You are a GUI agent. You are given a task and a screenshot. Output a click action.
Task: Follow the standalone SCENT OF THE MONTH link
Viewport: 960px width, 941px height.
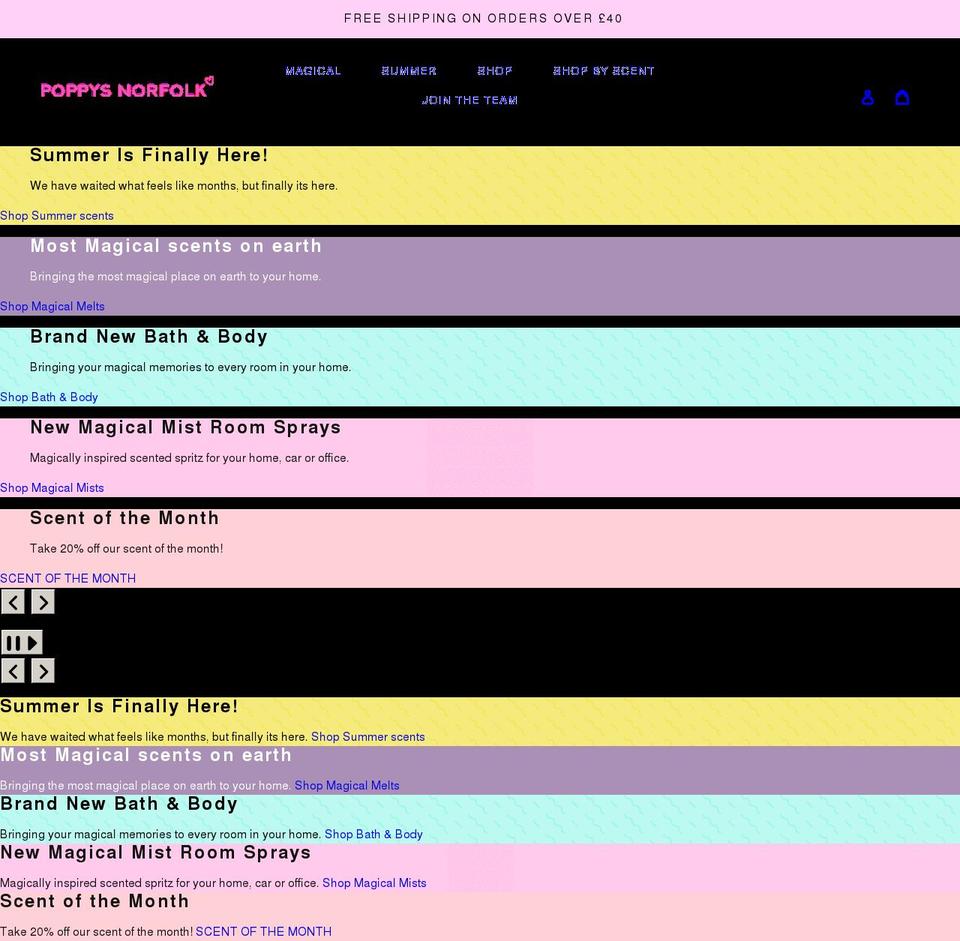[x=68, y=578]
